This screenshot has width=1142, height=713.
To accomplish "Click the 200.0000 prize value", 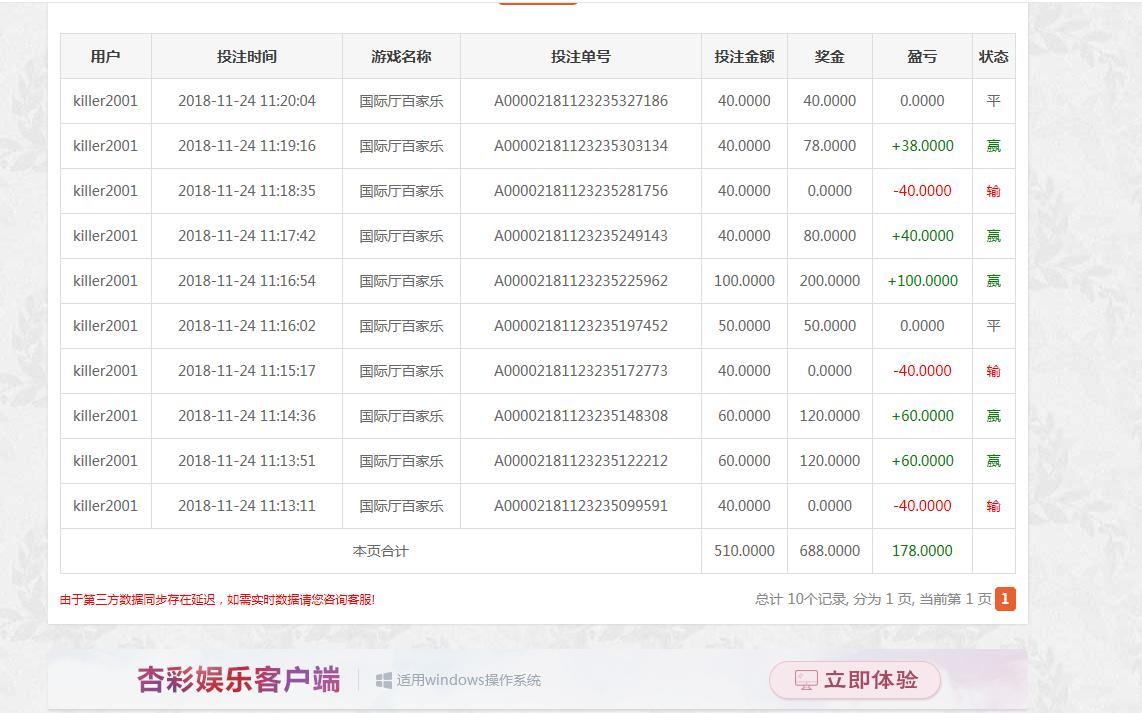I will 830,281.
